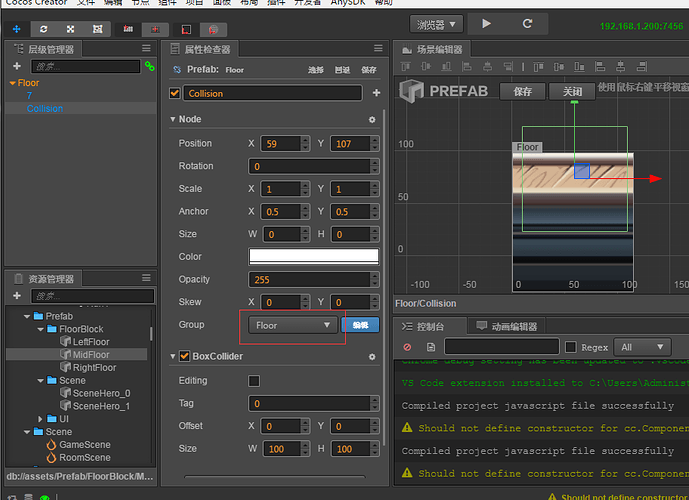The width and height of the screenshot is (689, 500).
Task: Click the prefab save button in scene
Action: (x=522, y=91)
